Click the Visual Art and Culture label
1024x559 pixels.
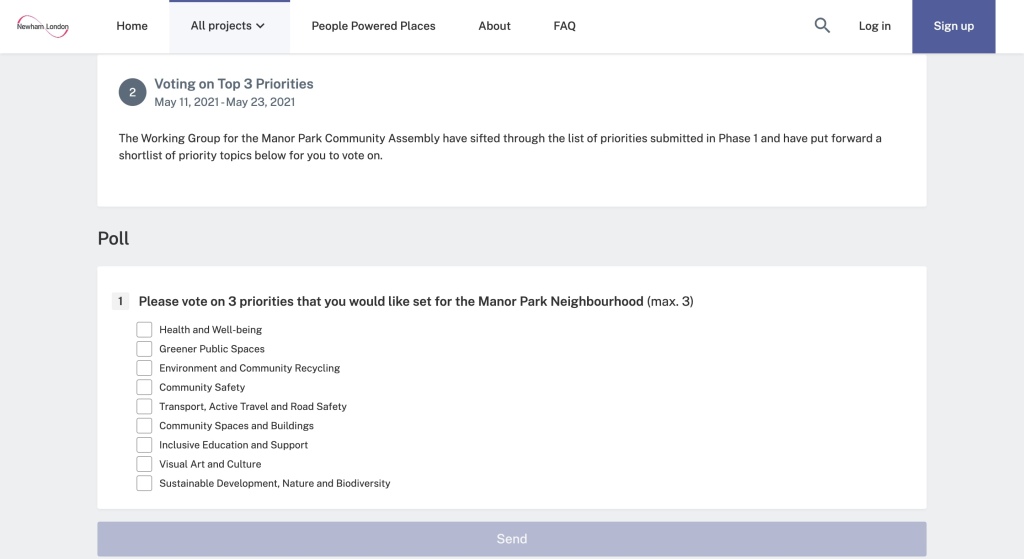point(210,464)
